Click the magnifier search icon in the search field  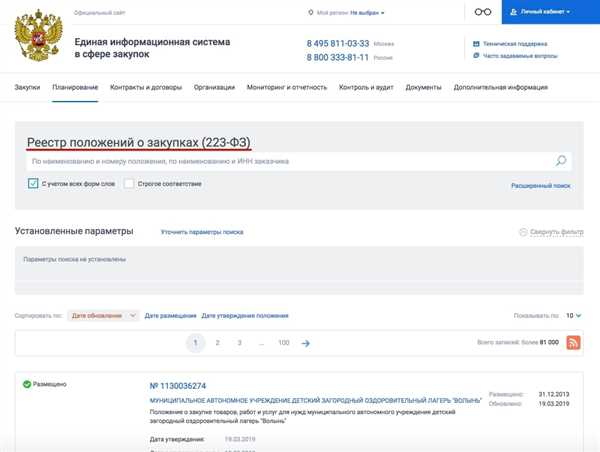561,161
